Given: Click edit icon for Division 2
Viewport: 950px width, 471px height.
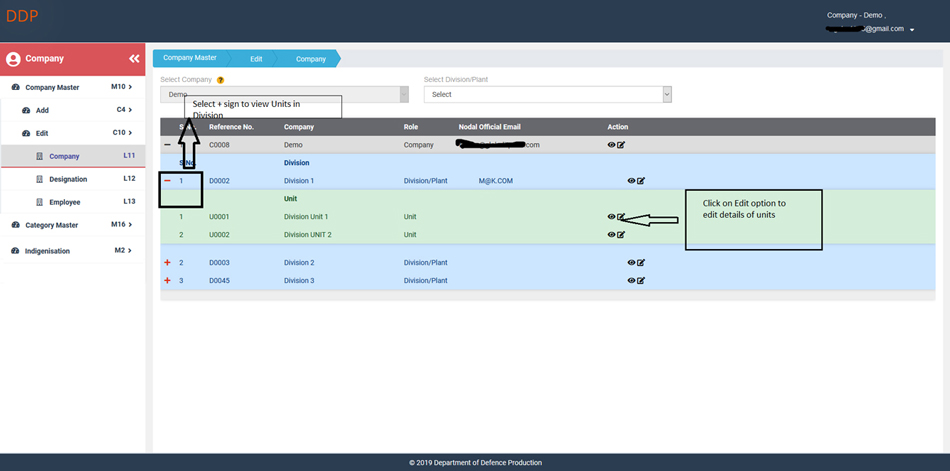Looking at the screenshot, I should tap(641, 263).
